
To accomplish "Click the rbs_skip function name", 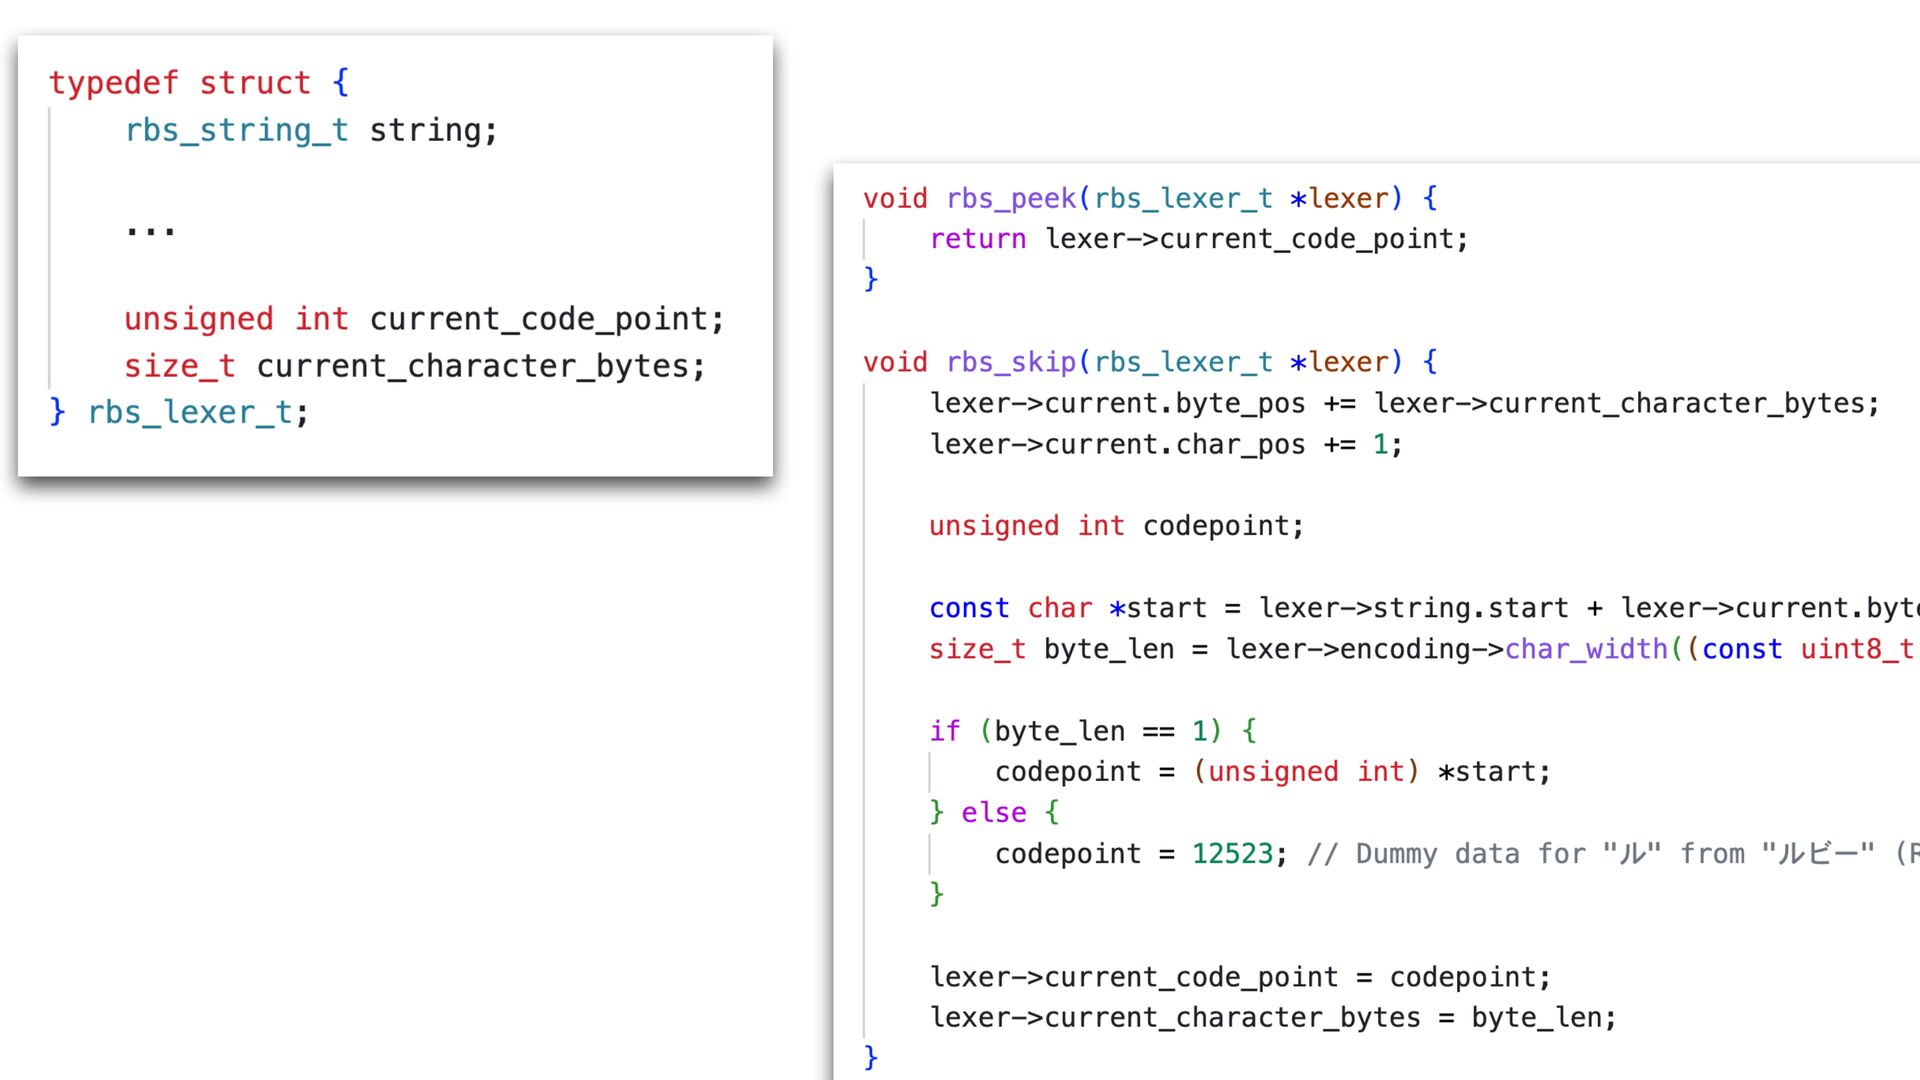I will 1011,362.
